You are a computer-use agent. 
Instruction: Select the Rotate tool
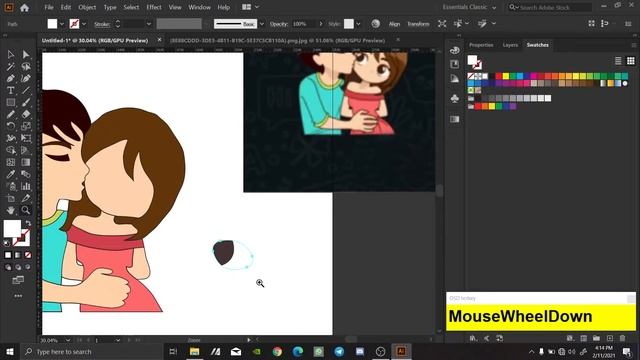tap(11, 126)
